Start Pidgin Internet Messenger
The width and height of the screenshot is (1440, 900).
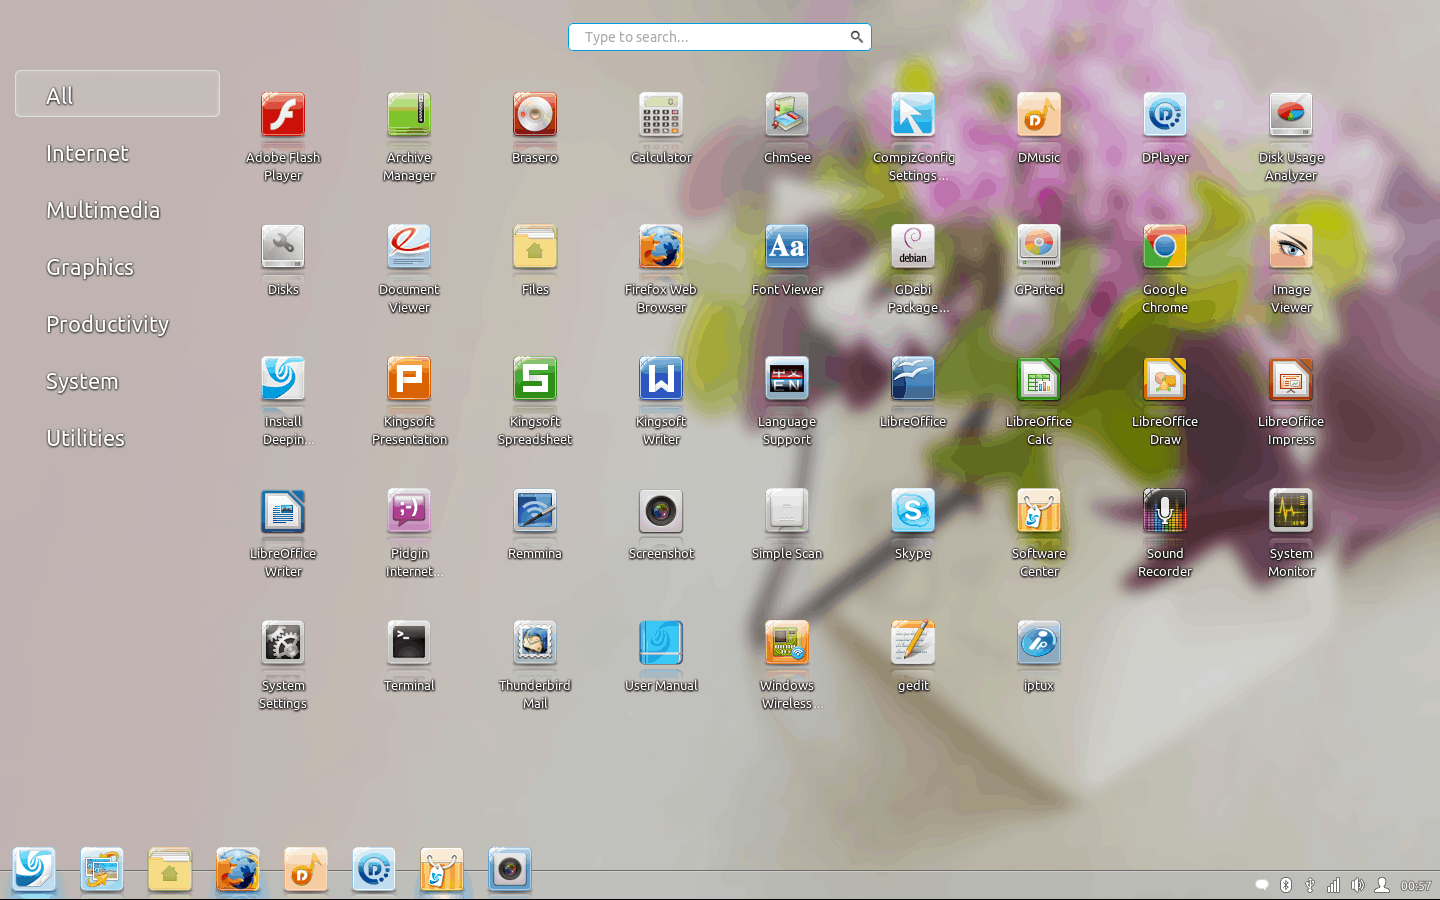[409, 511]
